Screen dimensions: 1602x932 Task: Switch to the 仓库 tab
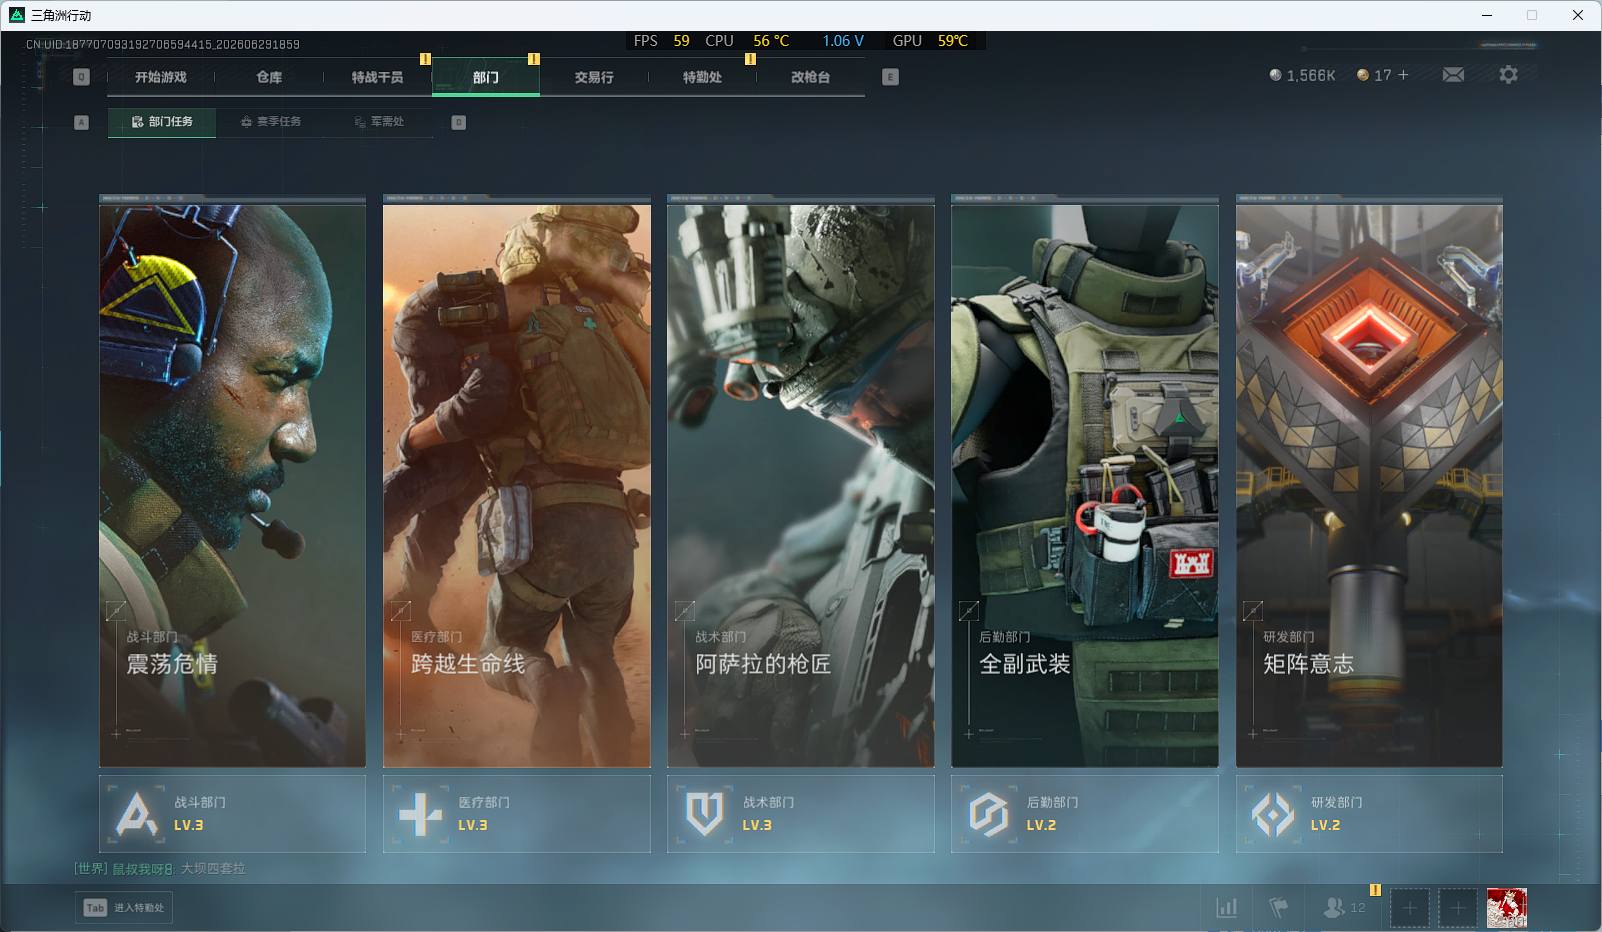269,77
